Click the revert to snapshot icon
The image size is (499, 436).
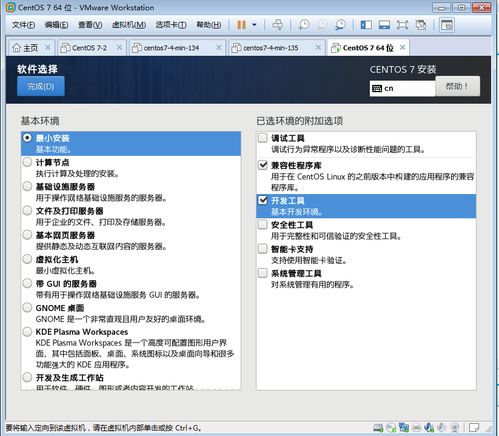pyautogui.click(x=322, y=25)
